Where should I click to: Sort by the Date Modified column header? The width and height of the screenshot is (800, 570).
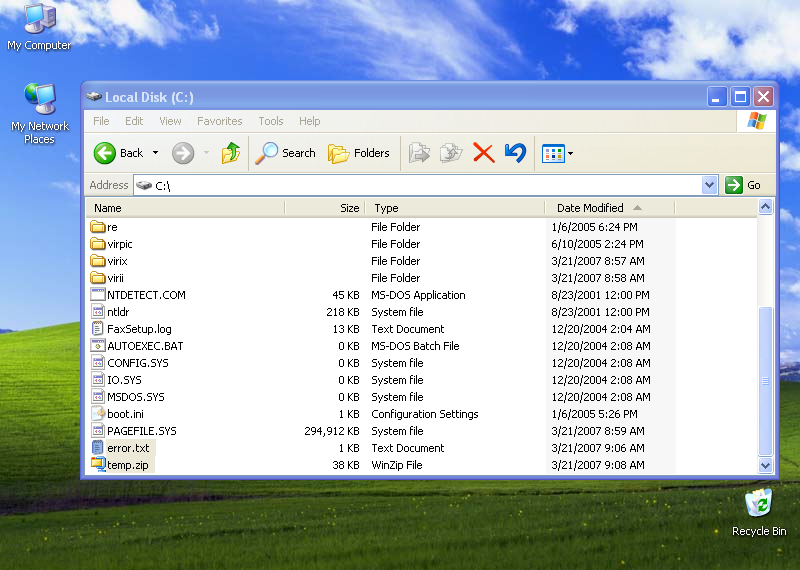[x=610, y=208]
